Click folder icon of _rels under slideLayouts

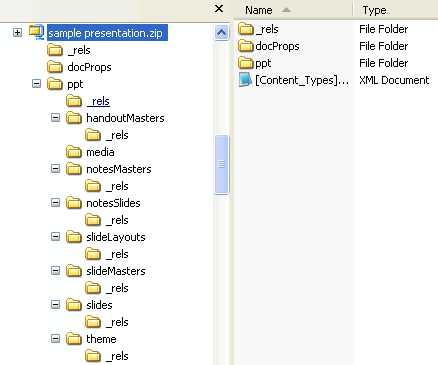tap(93, 254)
